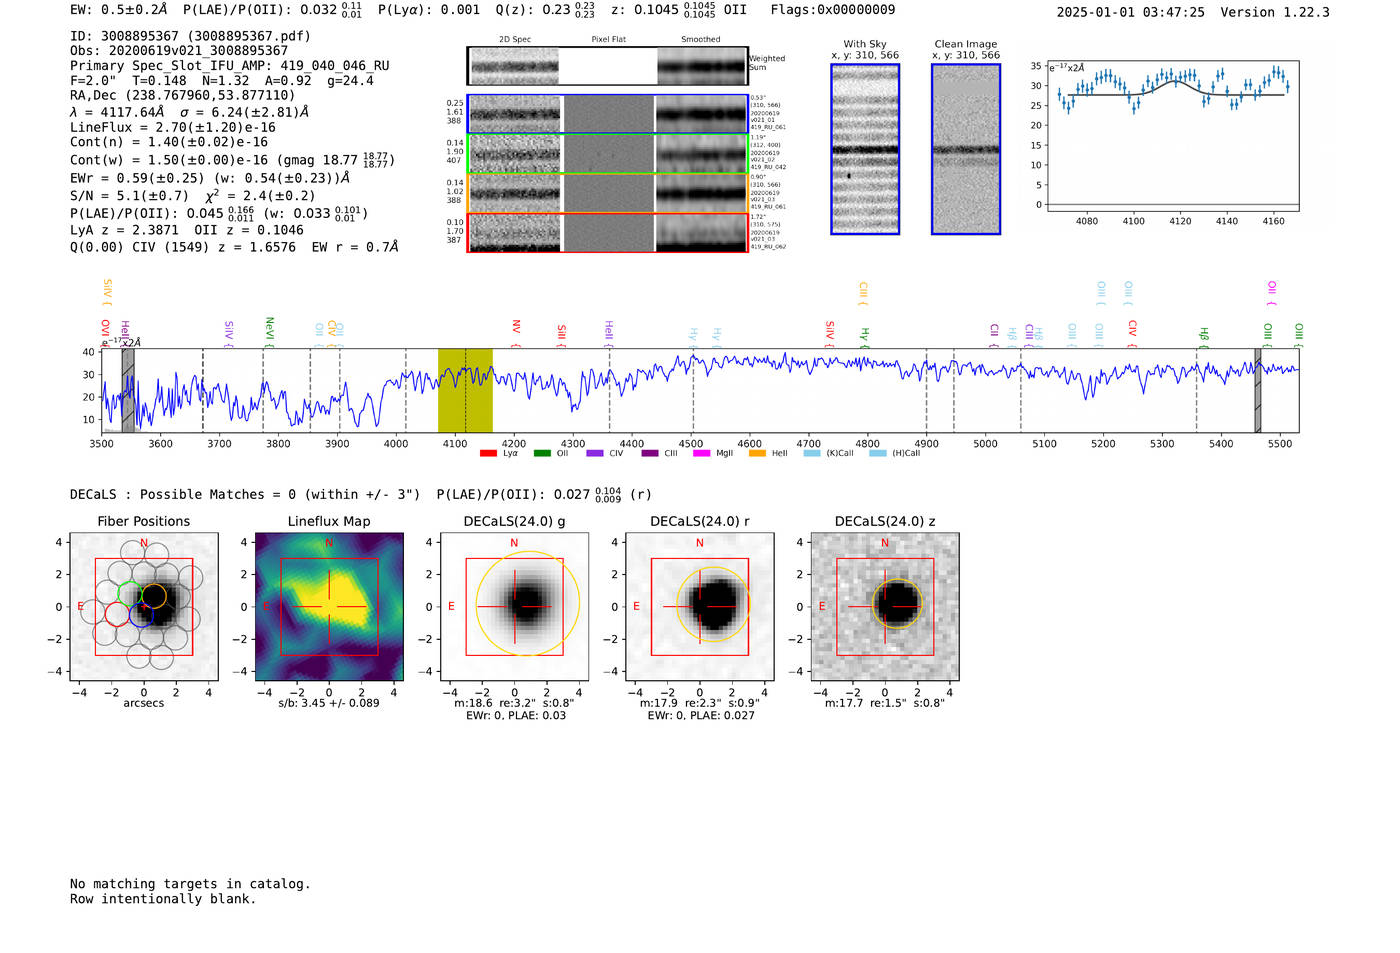
Task: Click the S/N = 5.1 line
Action: 193,196
